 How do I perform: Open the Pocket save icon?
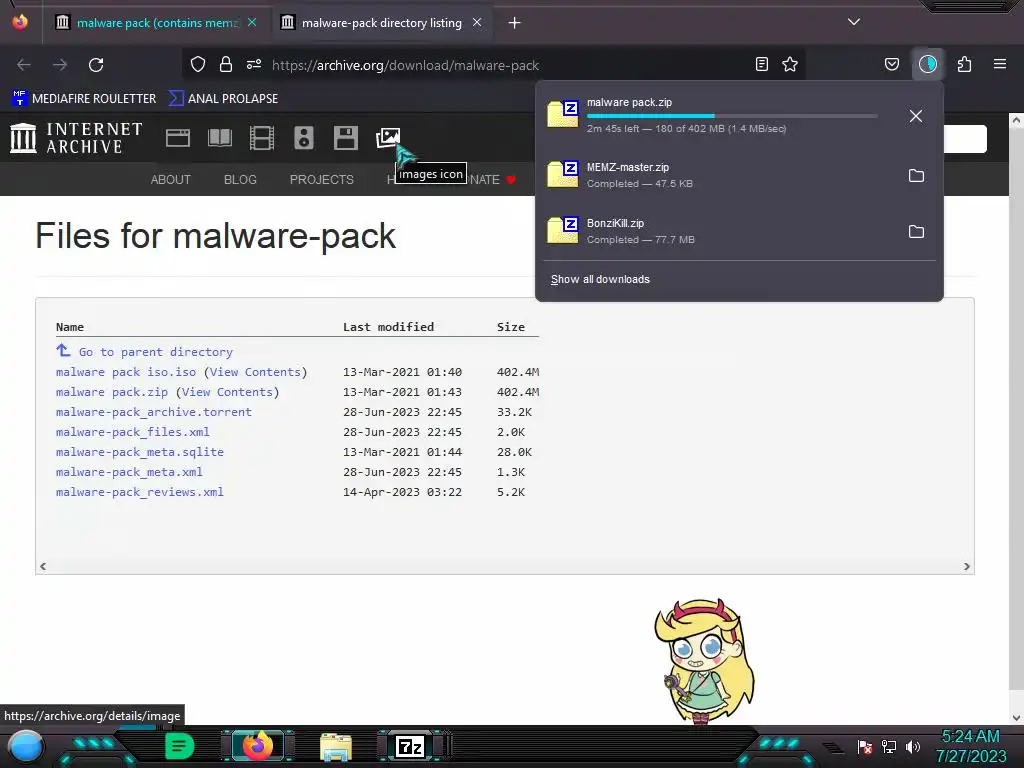tap(892, 64)
